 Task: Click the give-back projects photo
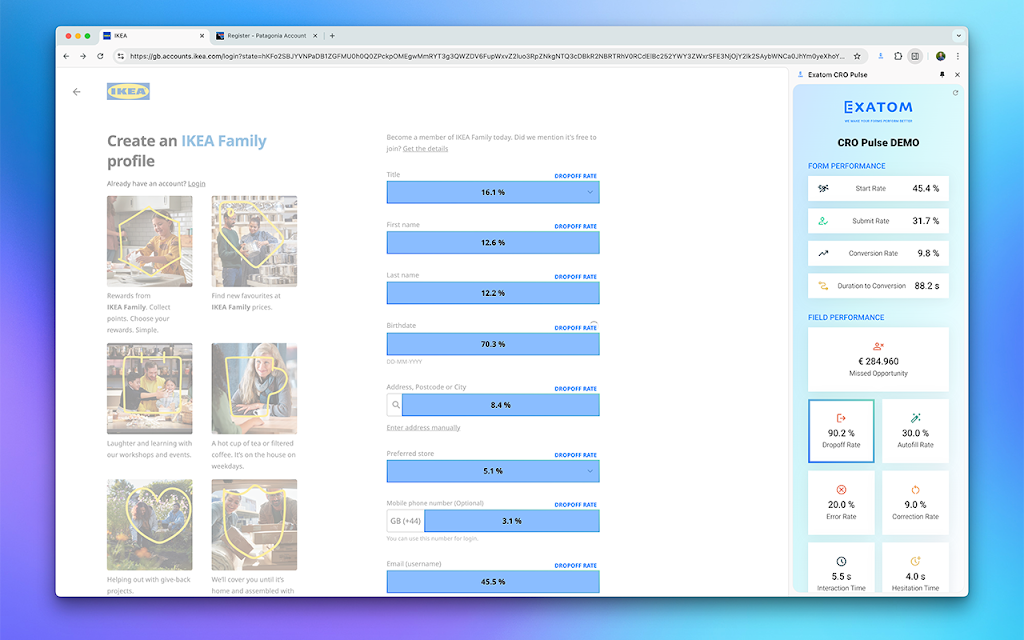click(150, 524)
